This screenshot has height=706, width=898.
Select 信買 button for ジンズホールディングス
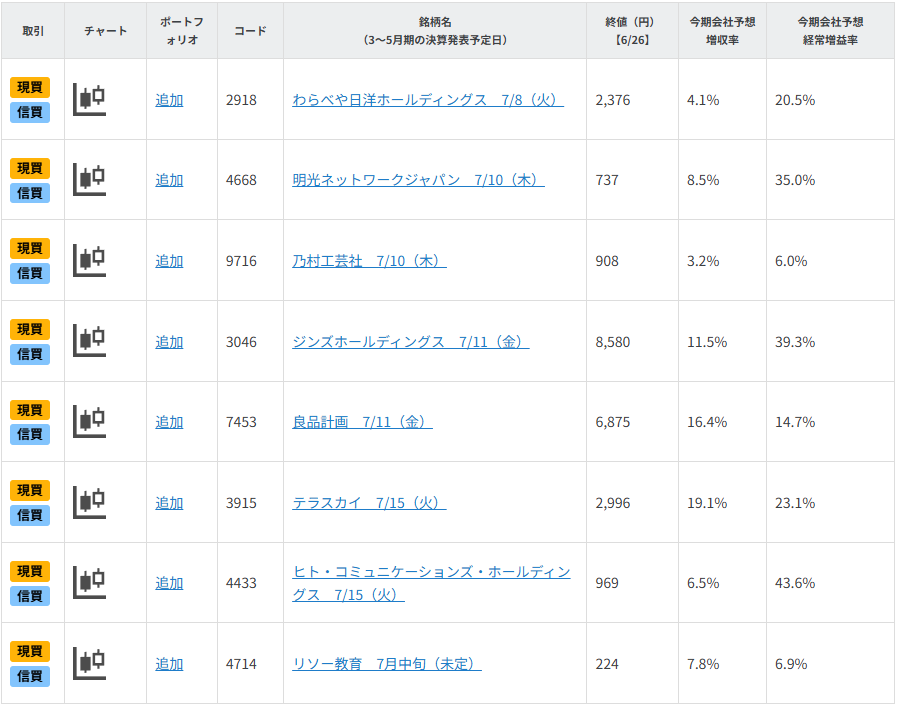30,354
